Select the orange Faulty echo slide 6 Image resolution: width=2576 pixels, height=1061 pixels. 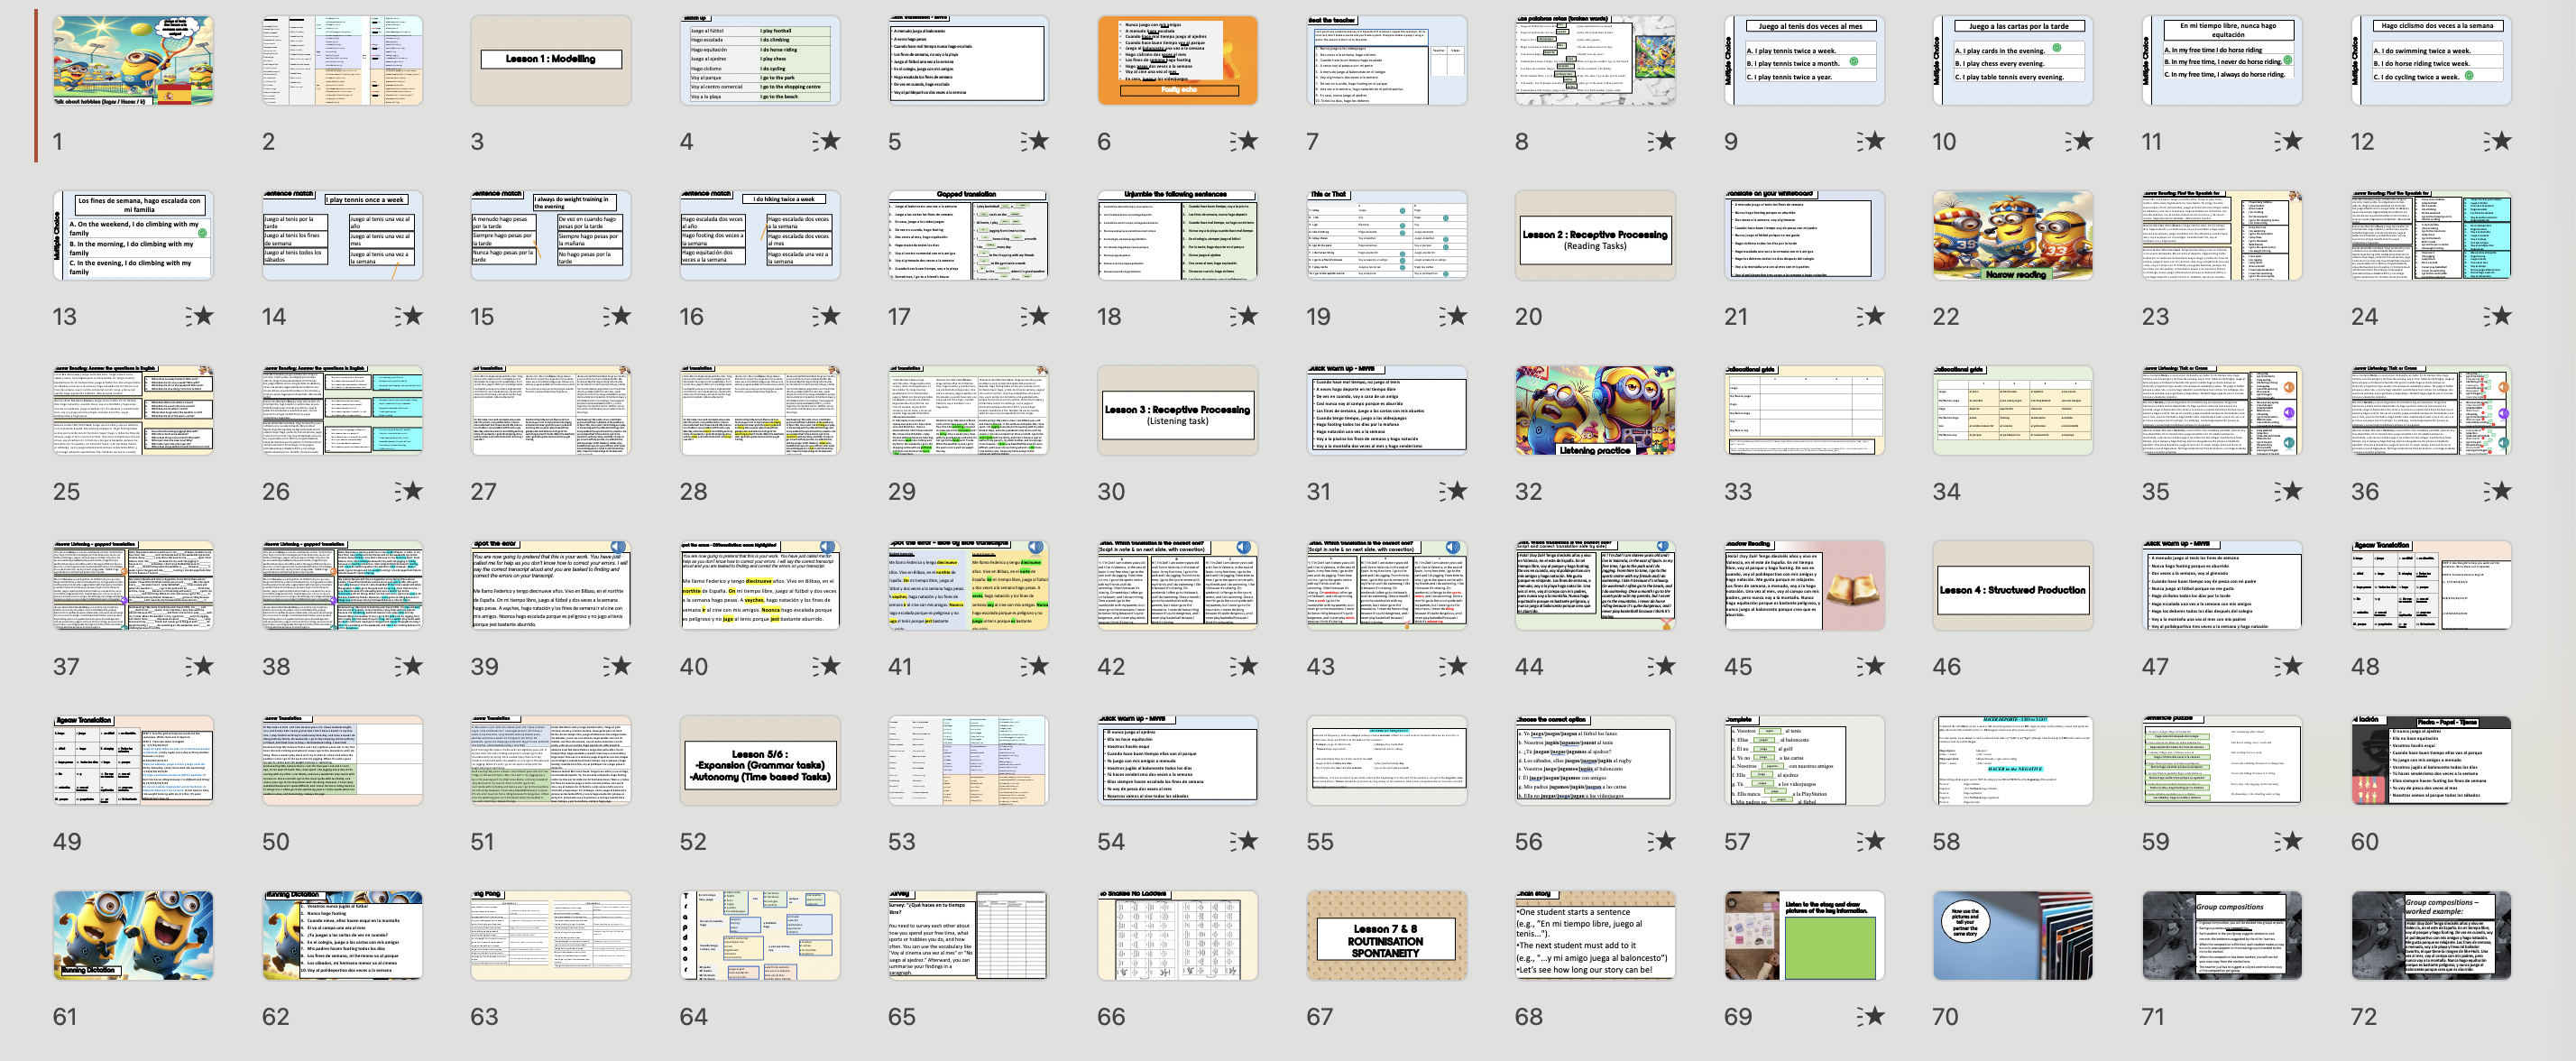click(1178, 60)
